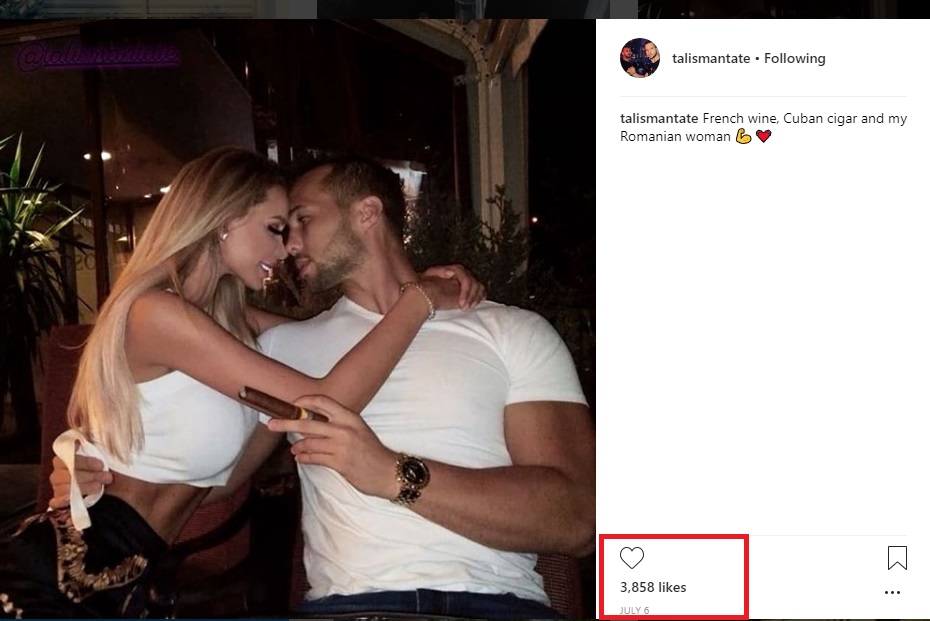The image size is (930, 621).
Task: Like the post with the heart icon
Action: point(632,558)
